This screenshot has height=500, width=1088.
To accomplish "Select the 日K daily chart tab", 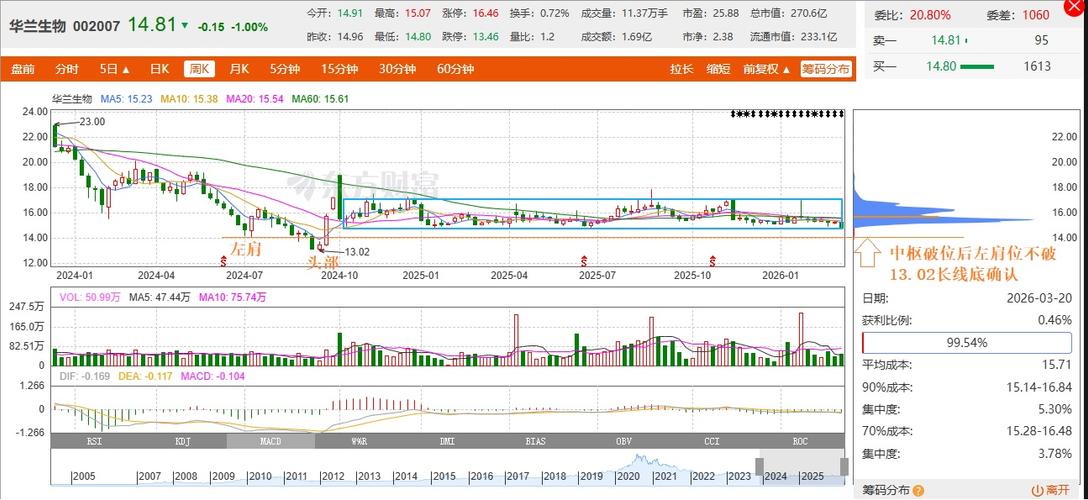I will tap(160, 69).
